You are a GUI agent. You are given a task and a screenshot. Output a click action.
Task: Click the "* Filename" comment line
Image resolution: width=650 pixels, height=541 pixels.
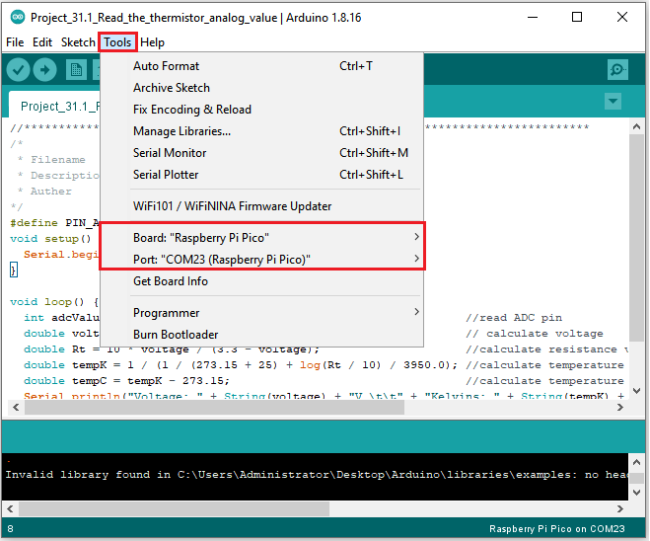tap(51, 160)
